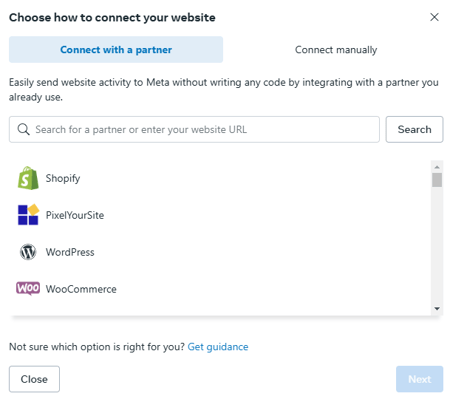Open the Get guidance link

[218, 347]
